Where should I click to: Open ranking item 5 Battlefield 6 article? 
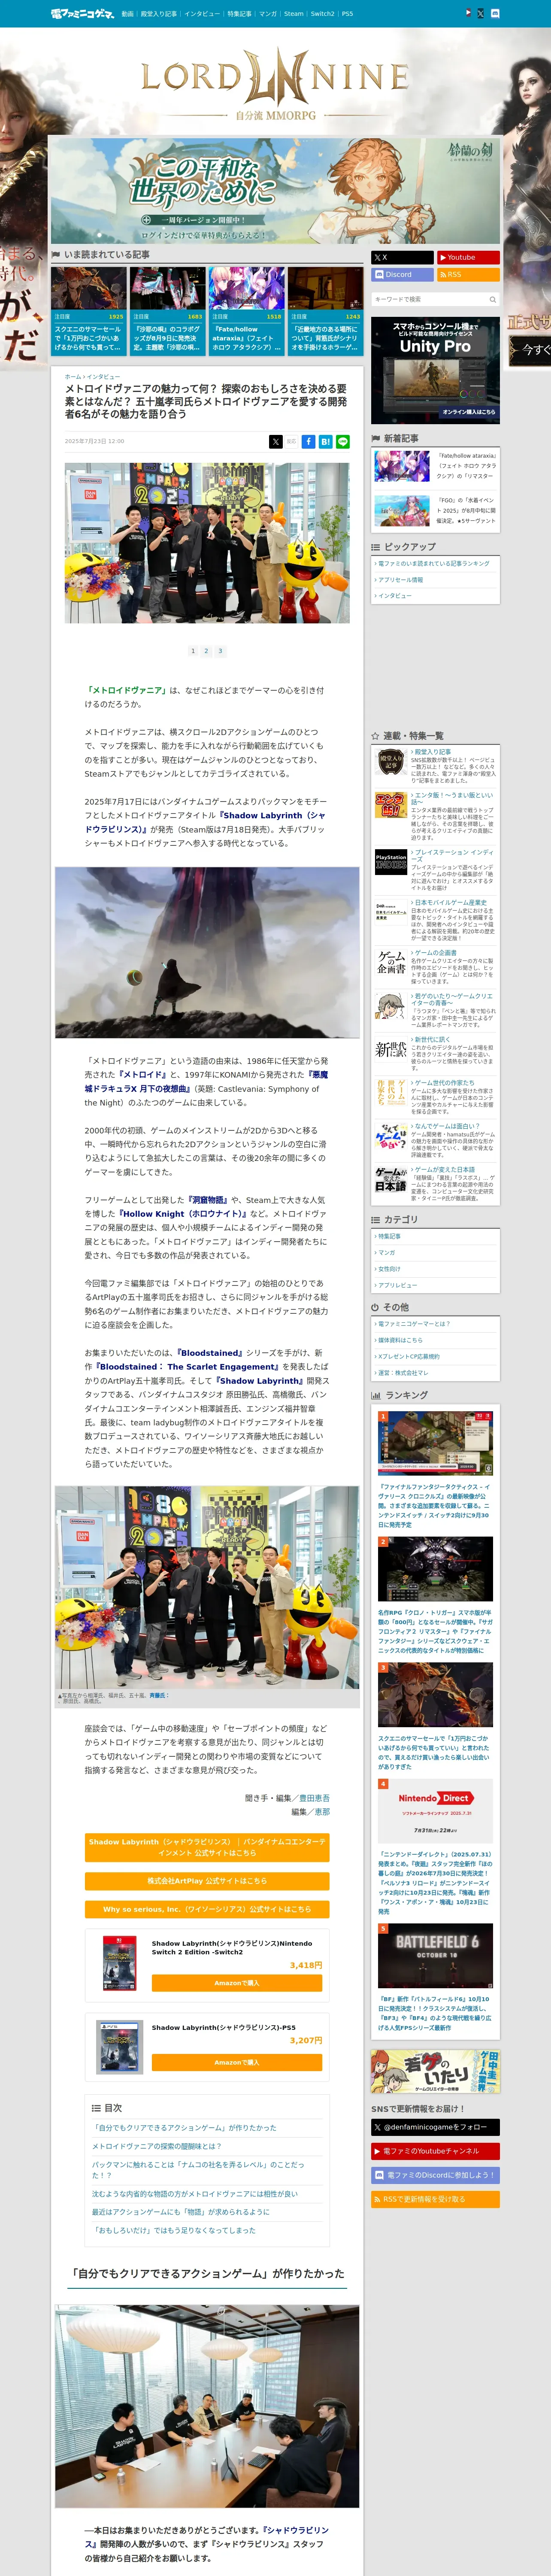[x=435, y=1978]
